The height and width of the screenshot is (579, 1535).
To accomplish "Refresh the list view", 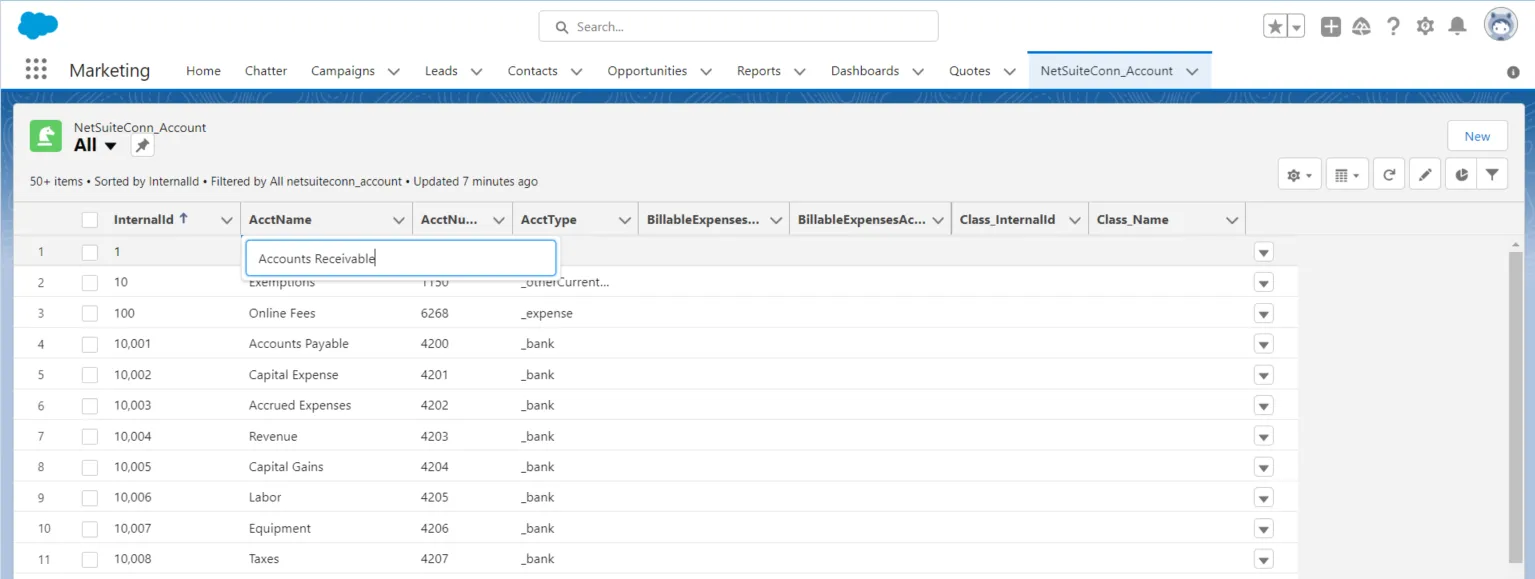I will coord(1388,173).
